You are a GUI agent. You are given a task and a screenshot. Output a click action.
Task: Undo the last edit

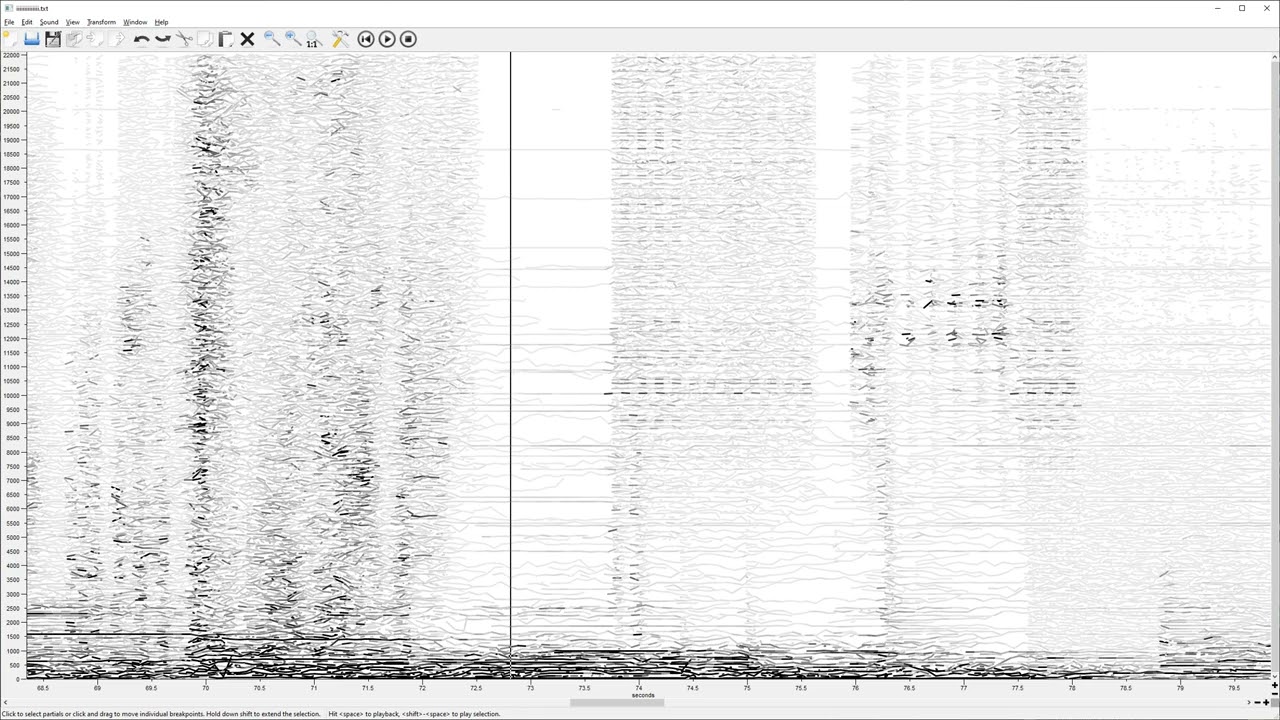[142, 39]
